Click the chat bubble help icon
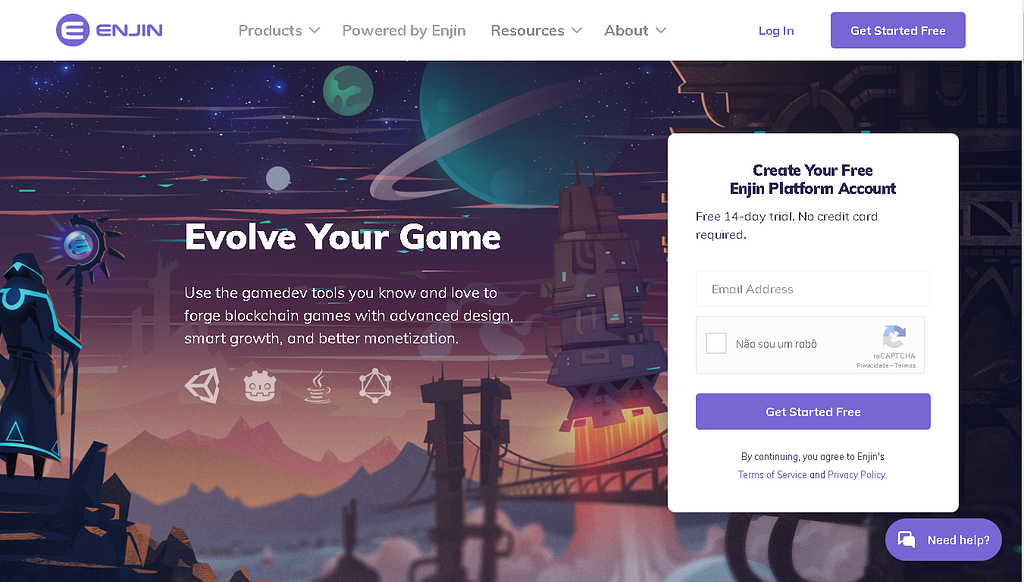 click(906, 540)
